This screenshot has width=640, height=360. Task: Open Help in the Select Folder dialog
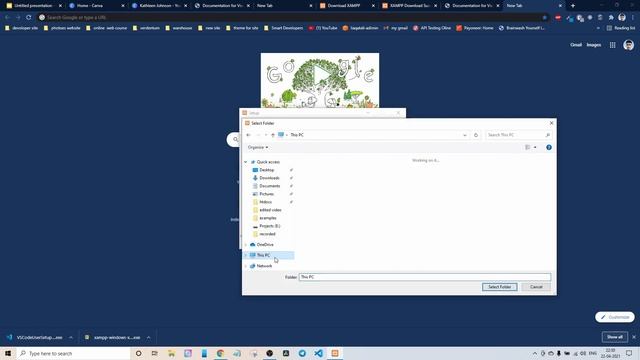pyautogui.click(x=549, y=147)
